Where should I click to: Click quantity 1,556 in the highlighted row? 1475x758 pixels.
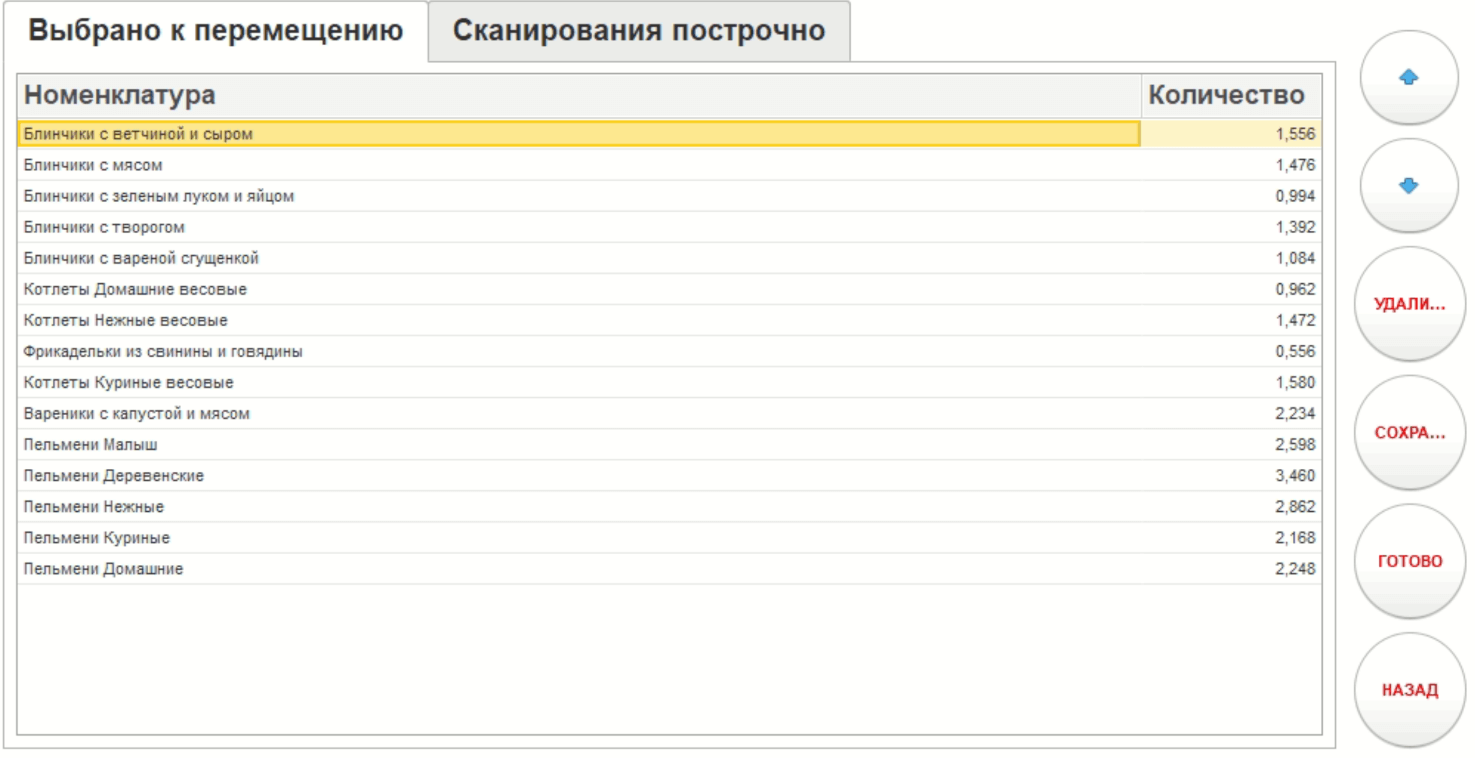pyautogui.click(x=1295, y=134)
